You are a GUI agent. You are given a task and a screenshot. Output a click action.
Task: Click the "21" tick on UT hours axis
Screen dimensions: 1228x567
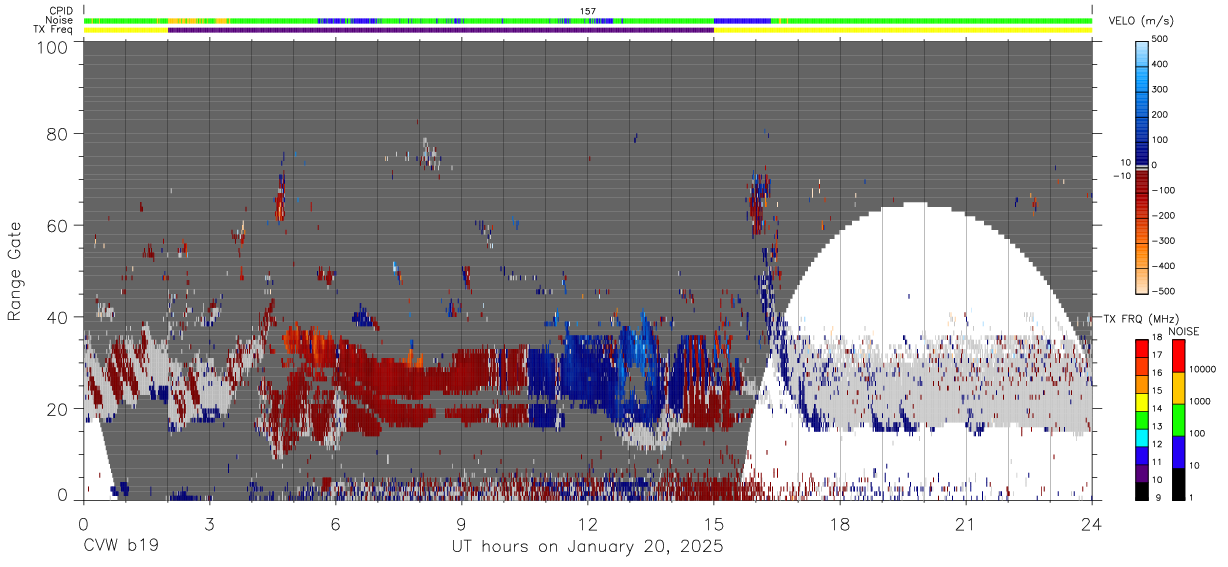point(966,523)
